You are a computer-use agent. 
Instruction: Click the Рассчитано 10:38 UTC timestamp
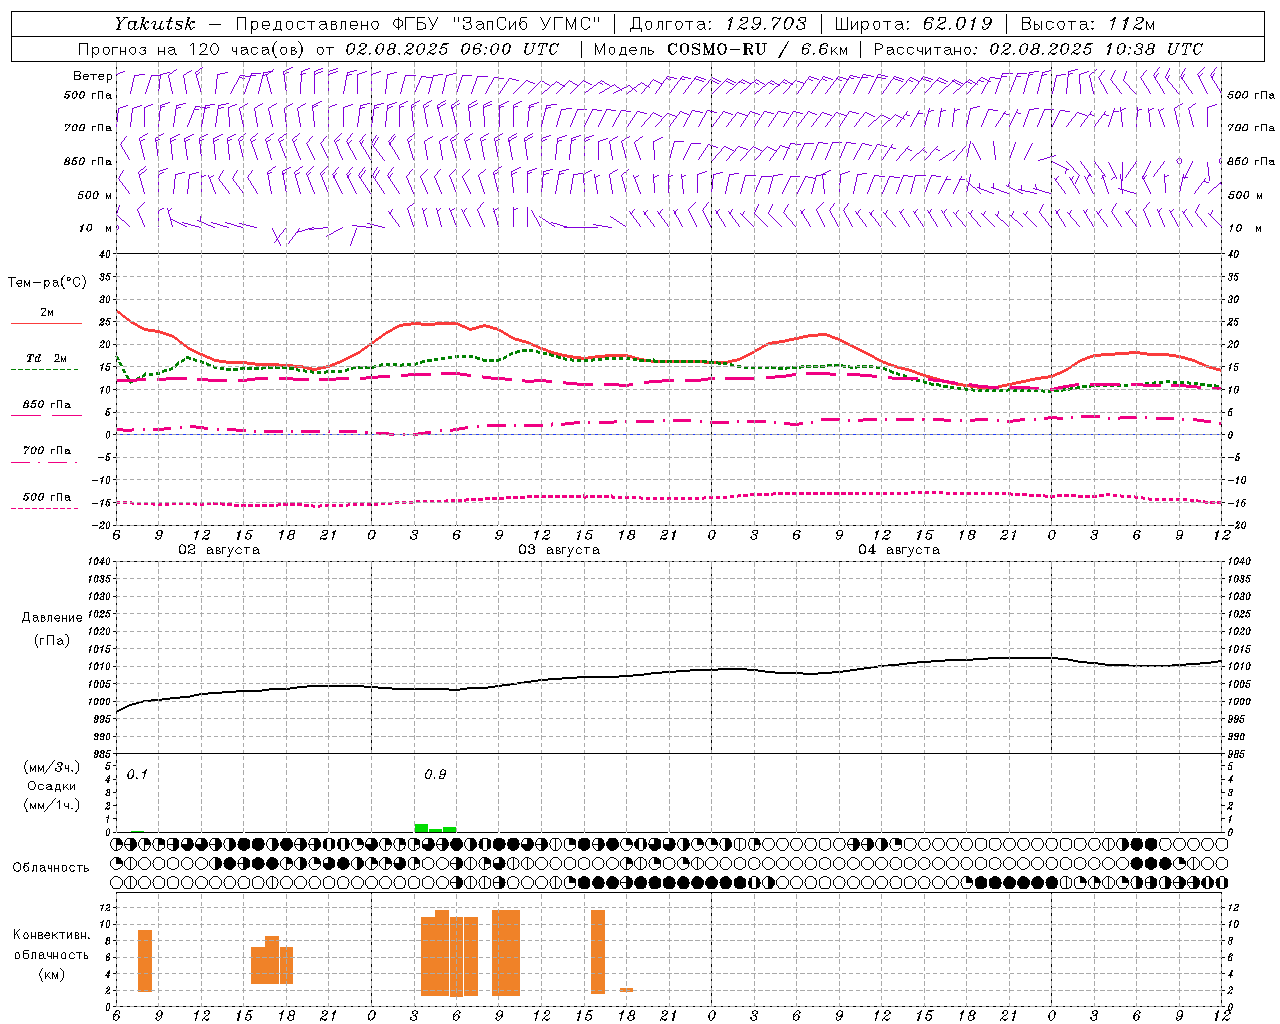tap(1038, 49)
